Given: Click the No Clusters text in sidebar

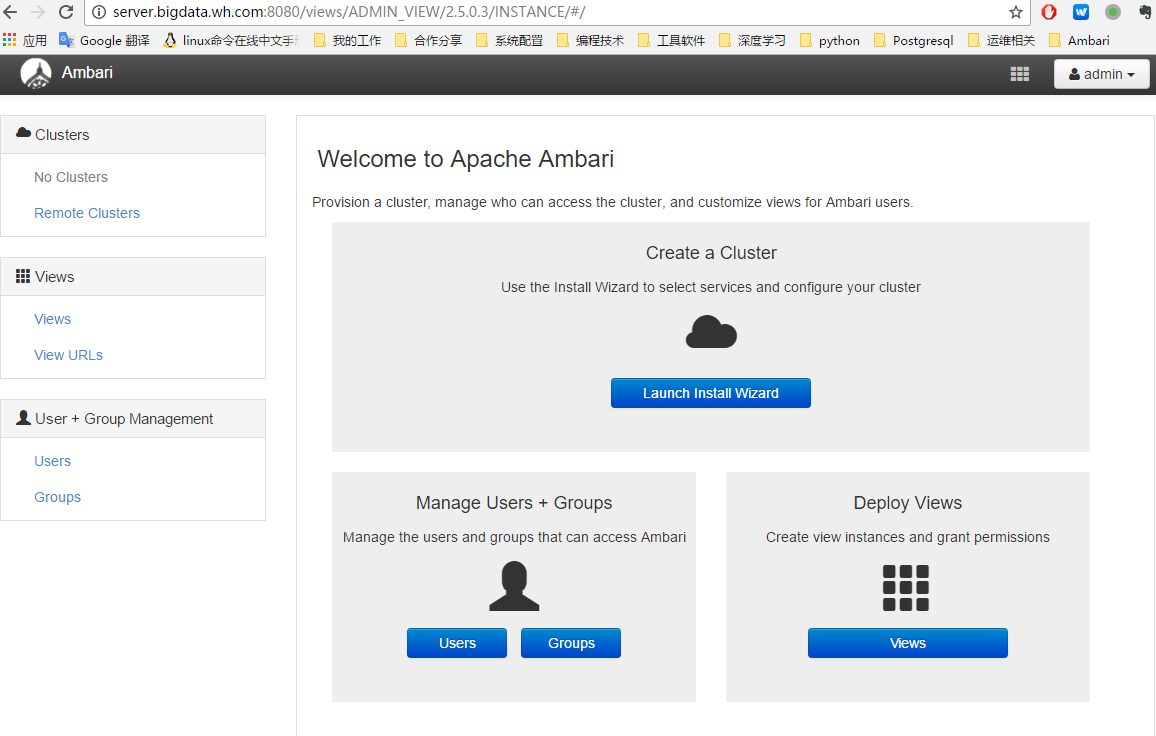Looking at the screenshot, I should click(x=71, y=177).
